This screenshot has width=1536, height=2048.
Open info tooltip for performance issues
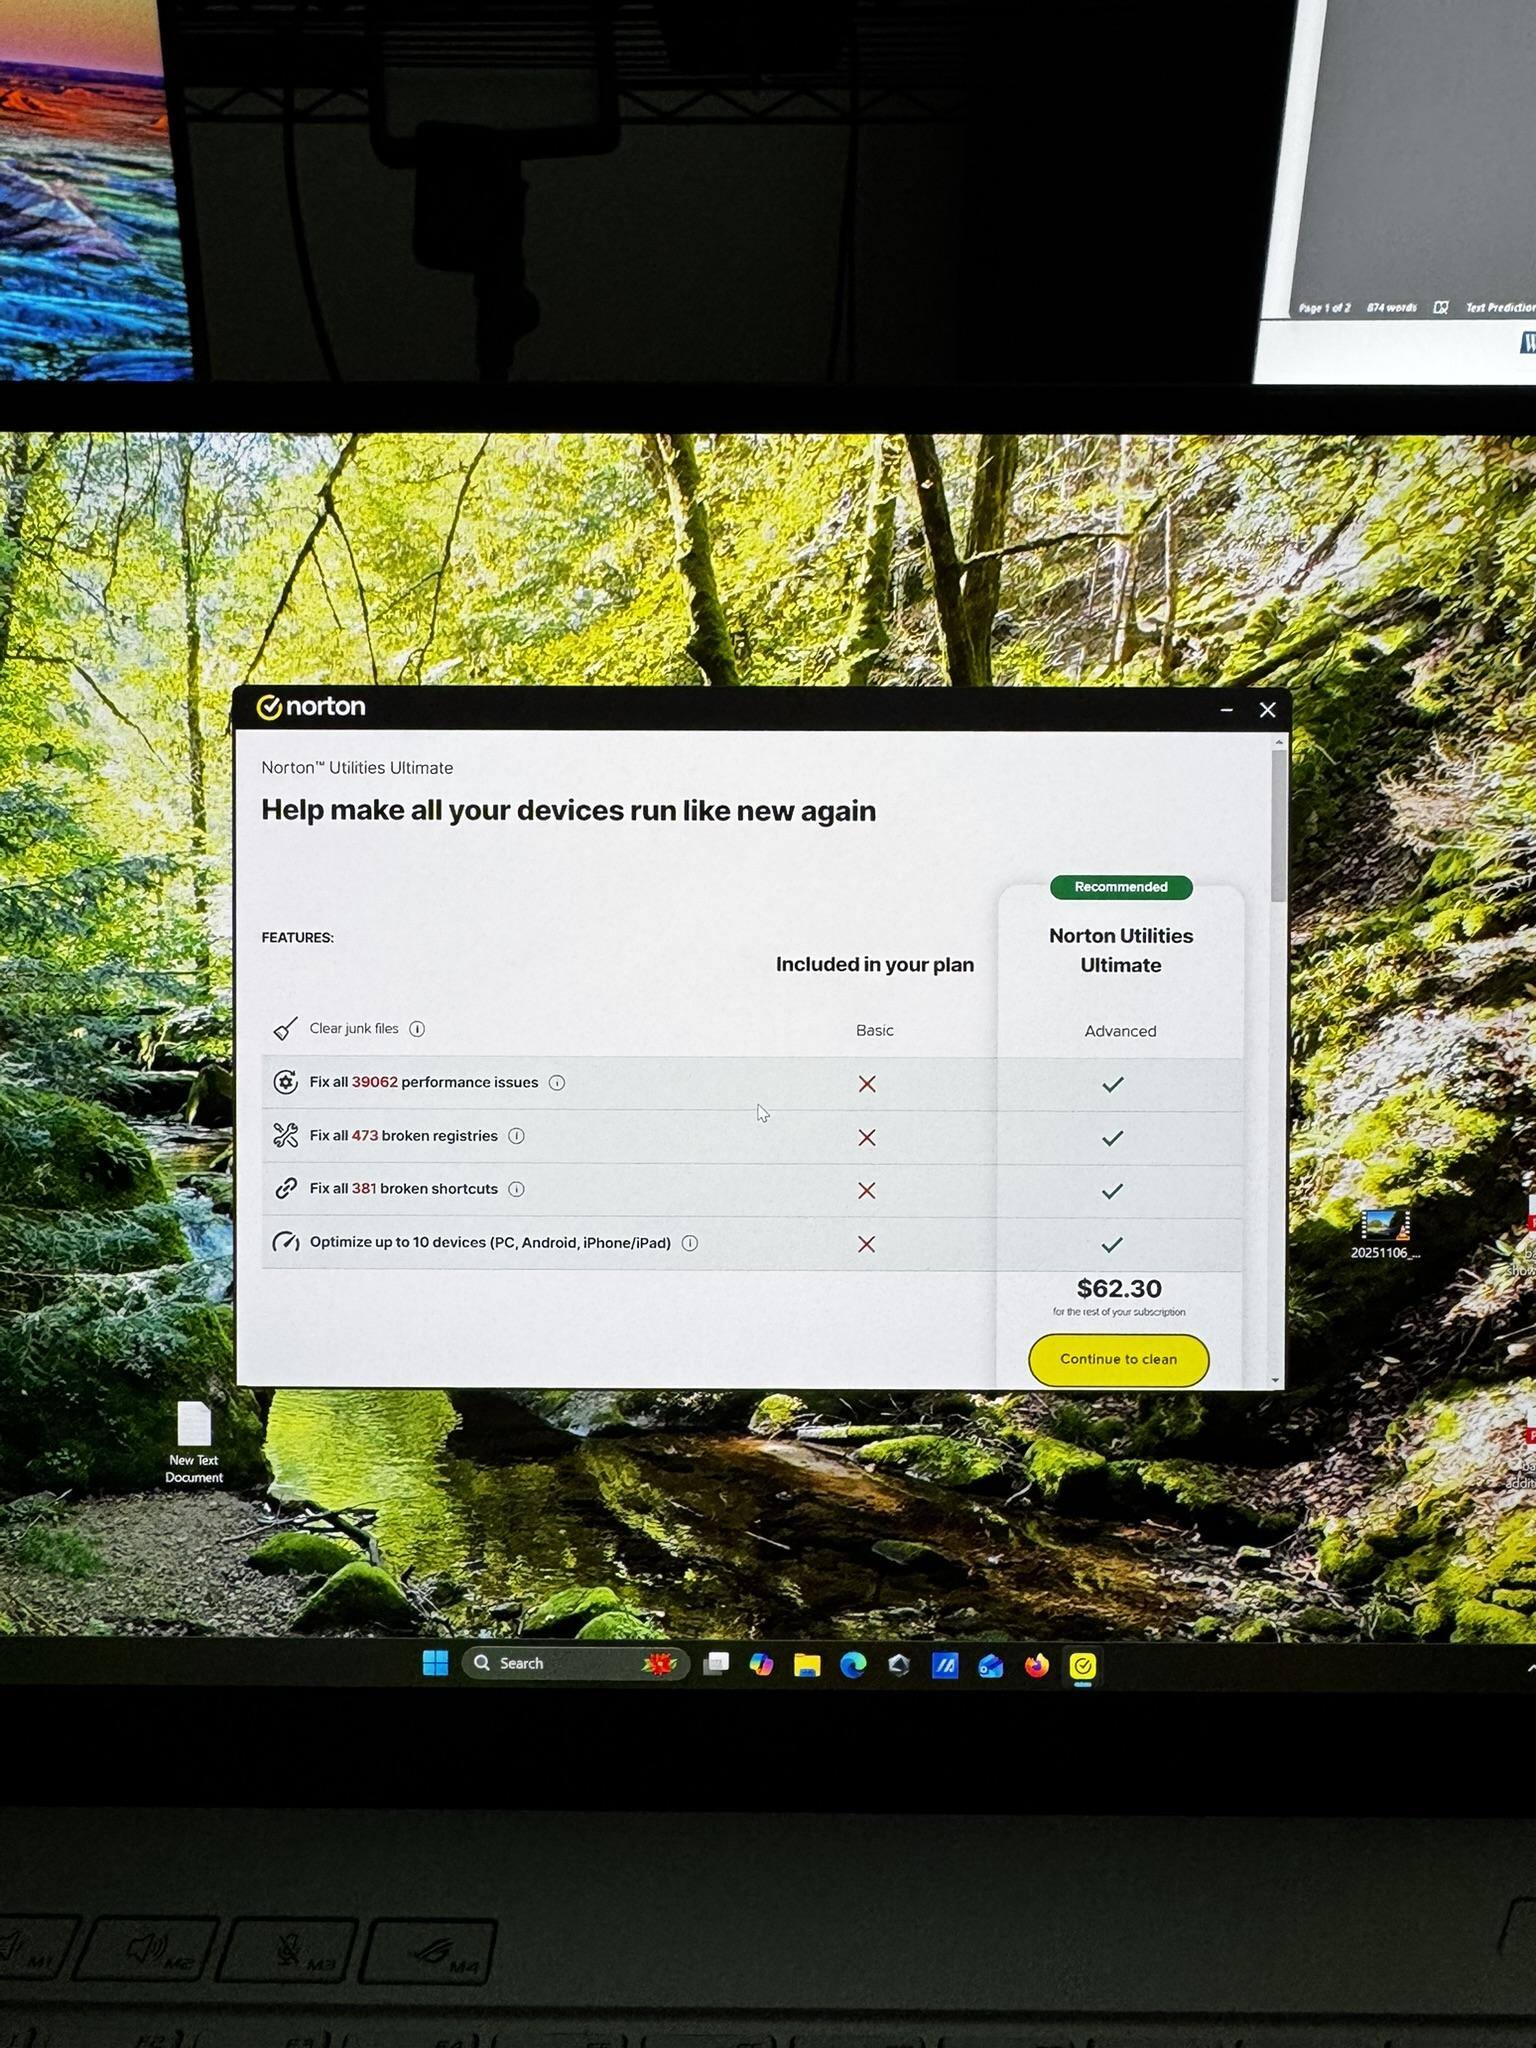click(557, 1083)
